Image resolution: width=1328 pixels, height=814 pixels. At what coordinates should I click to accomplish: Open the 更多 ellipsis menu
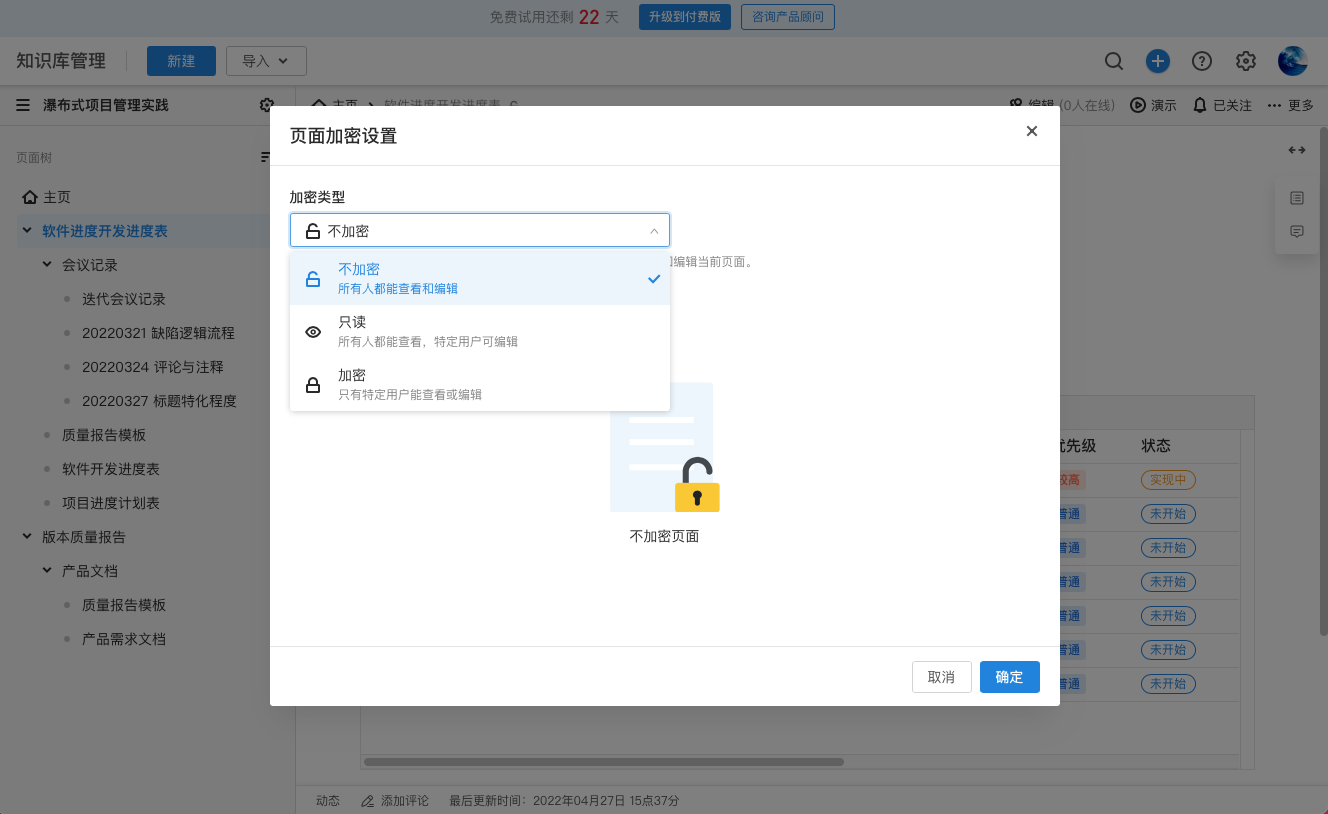tap(1290, 105)
